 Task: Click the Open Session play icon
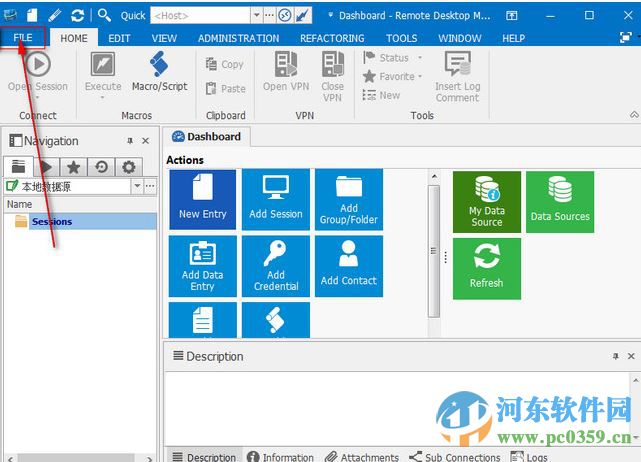(x=38, y=64)
